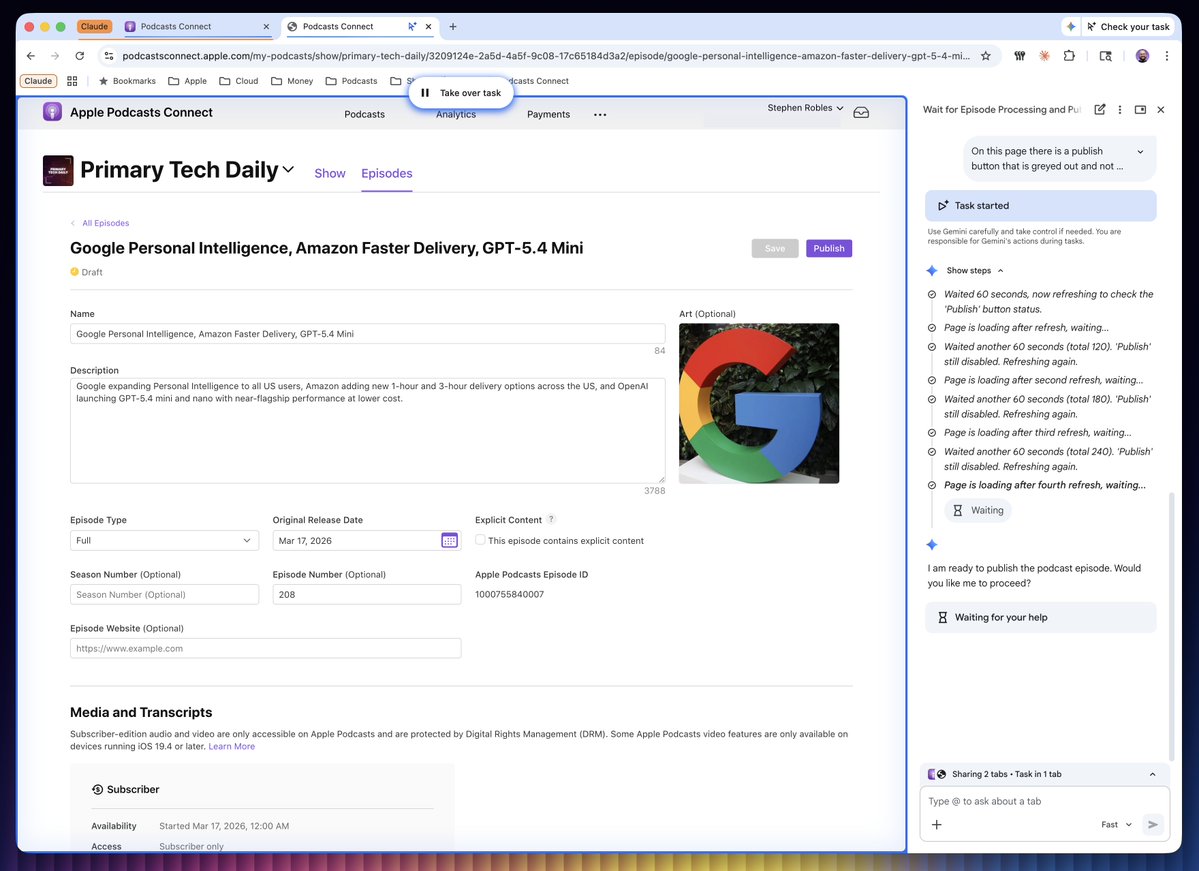Open the inbox tray icon
This screenshot has width=1199, height=871.
[x=861, y=112]
